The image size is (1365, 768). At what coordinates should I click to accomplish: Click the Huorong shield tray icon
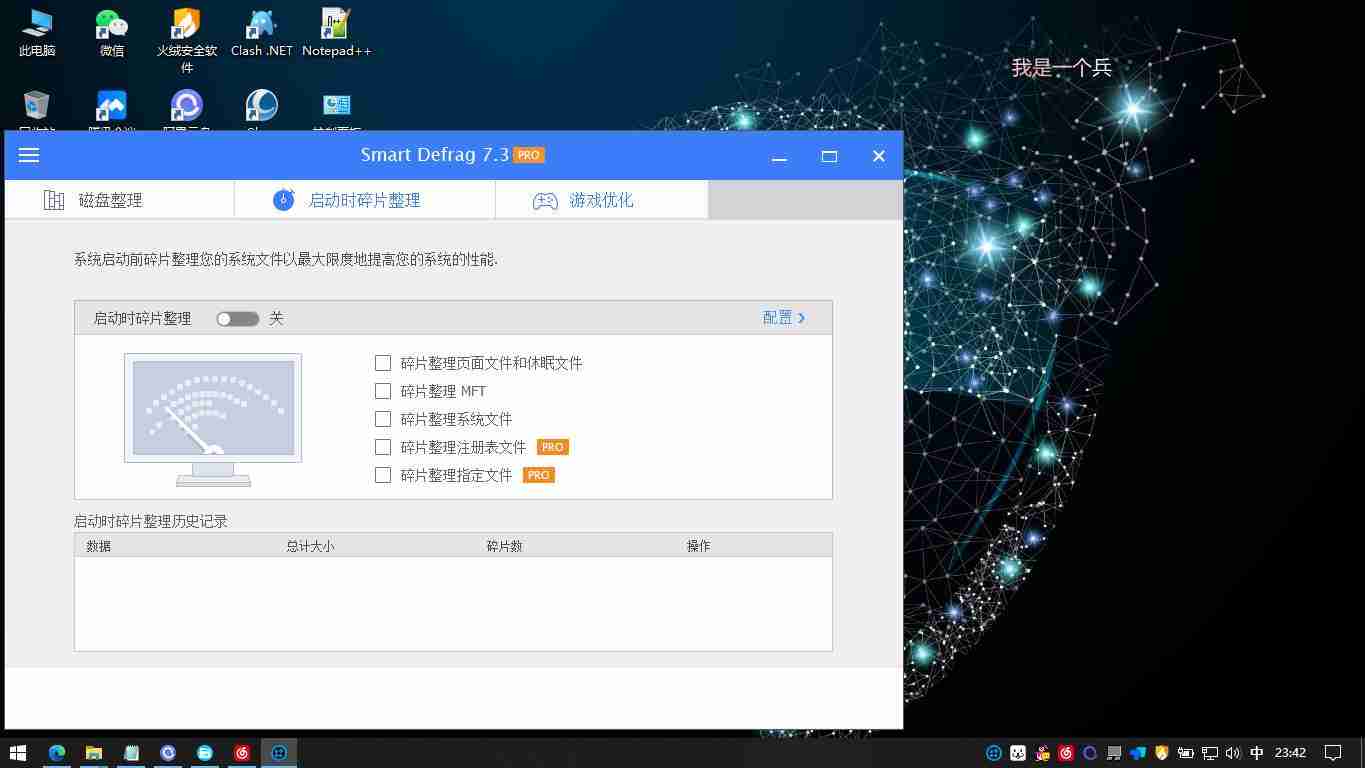[x=1162, y=753]
